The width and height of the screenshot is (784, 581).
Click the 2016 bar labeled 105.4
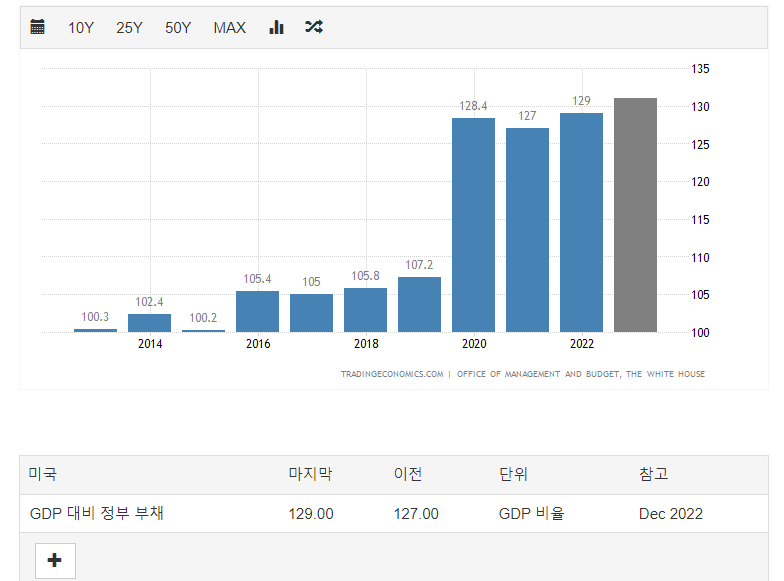[x=258, y=312]
